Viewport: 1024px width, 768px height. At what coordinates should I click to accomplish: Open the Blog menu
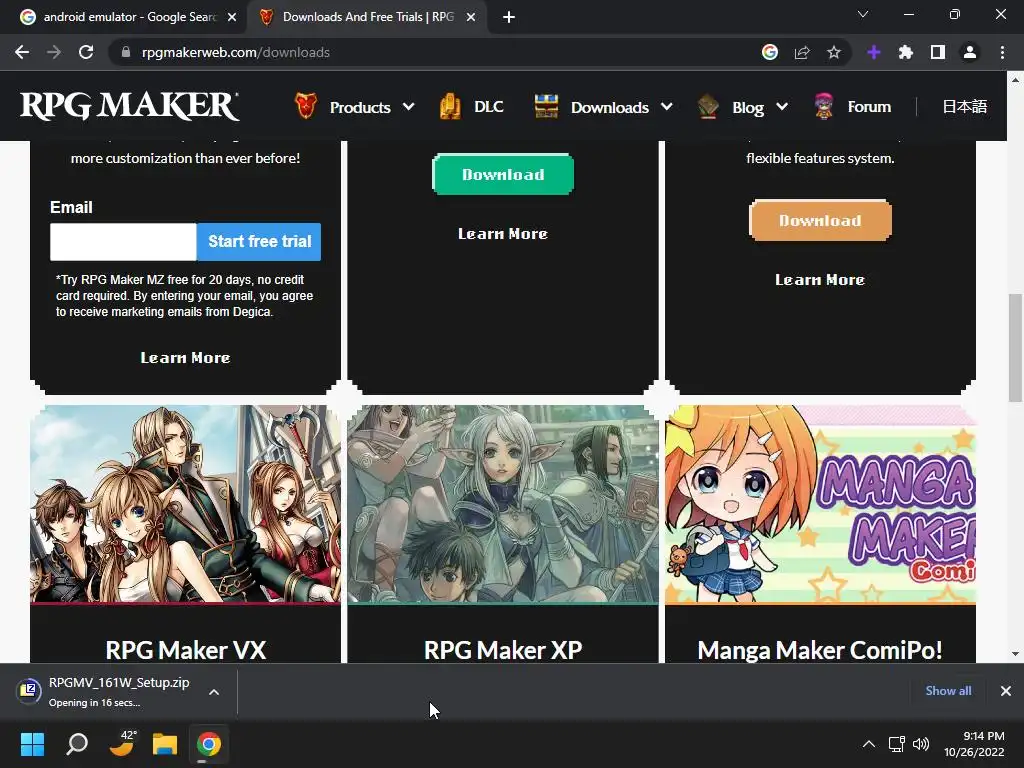point(748,108)
